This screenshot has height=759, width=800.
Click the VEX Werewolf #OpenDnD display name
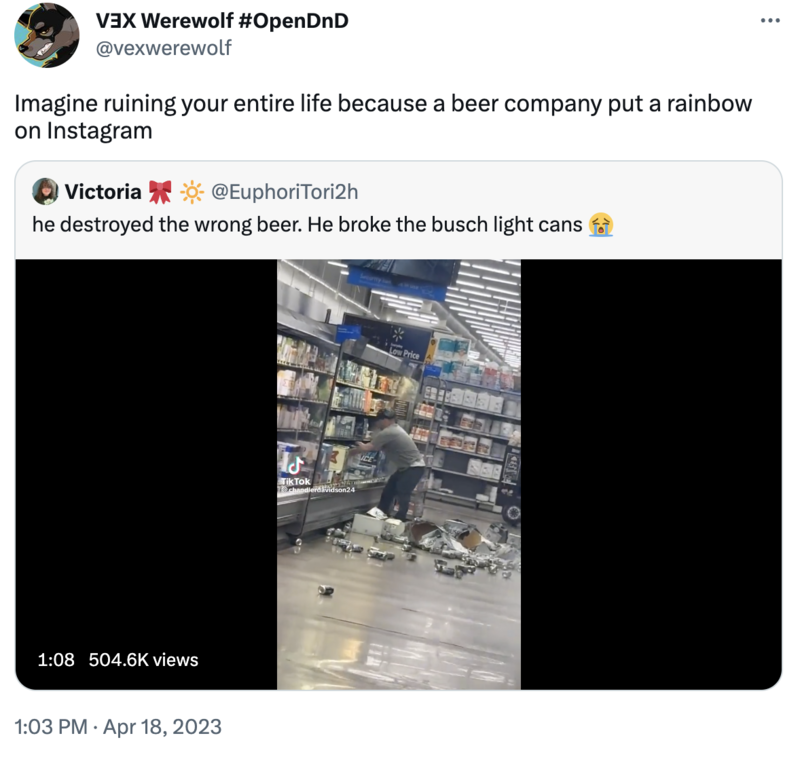222,21
